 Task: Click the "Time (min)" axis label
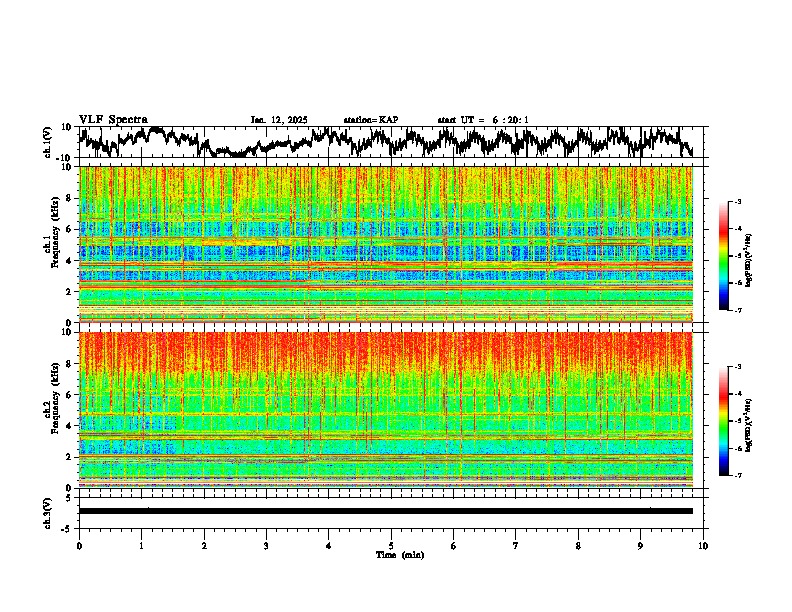pos(400,555)
